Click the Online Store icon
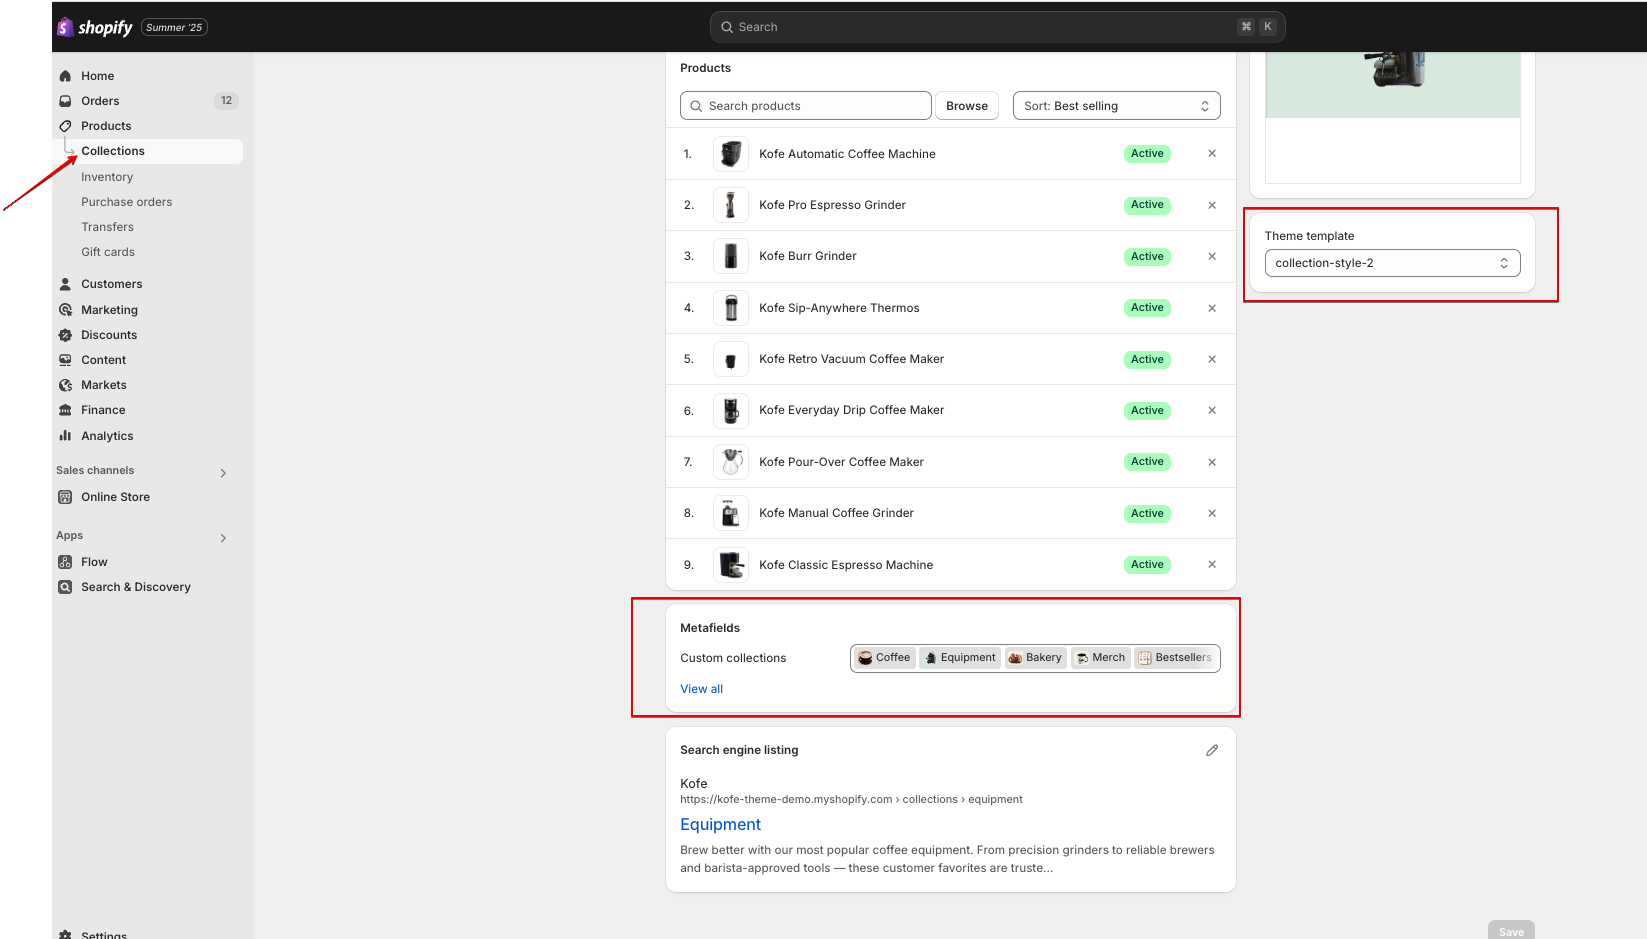1647x939 pixels. 65,497
